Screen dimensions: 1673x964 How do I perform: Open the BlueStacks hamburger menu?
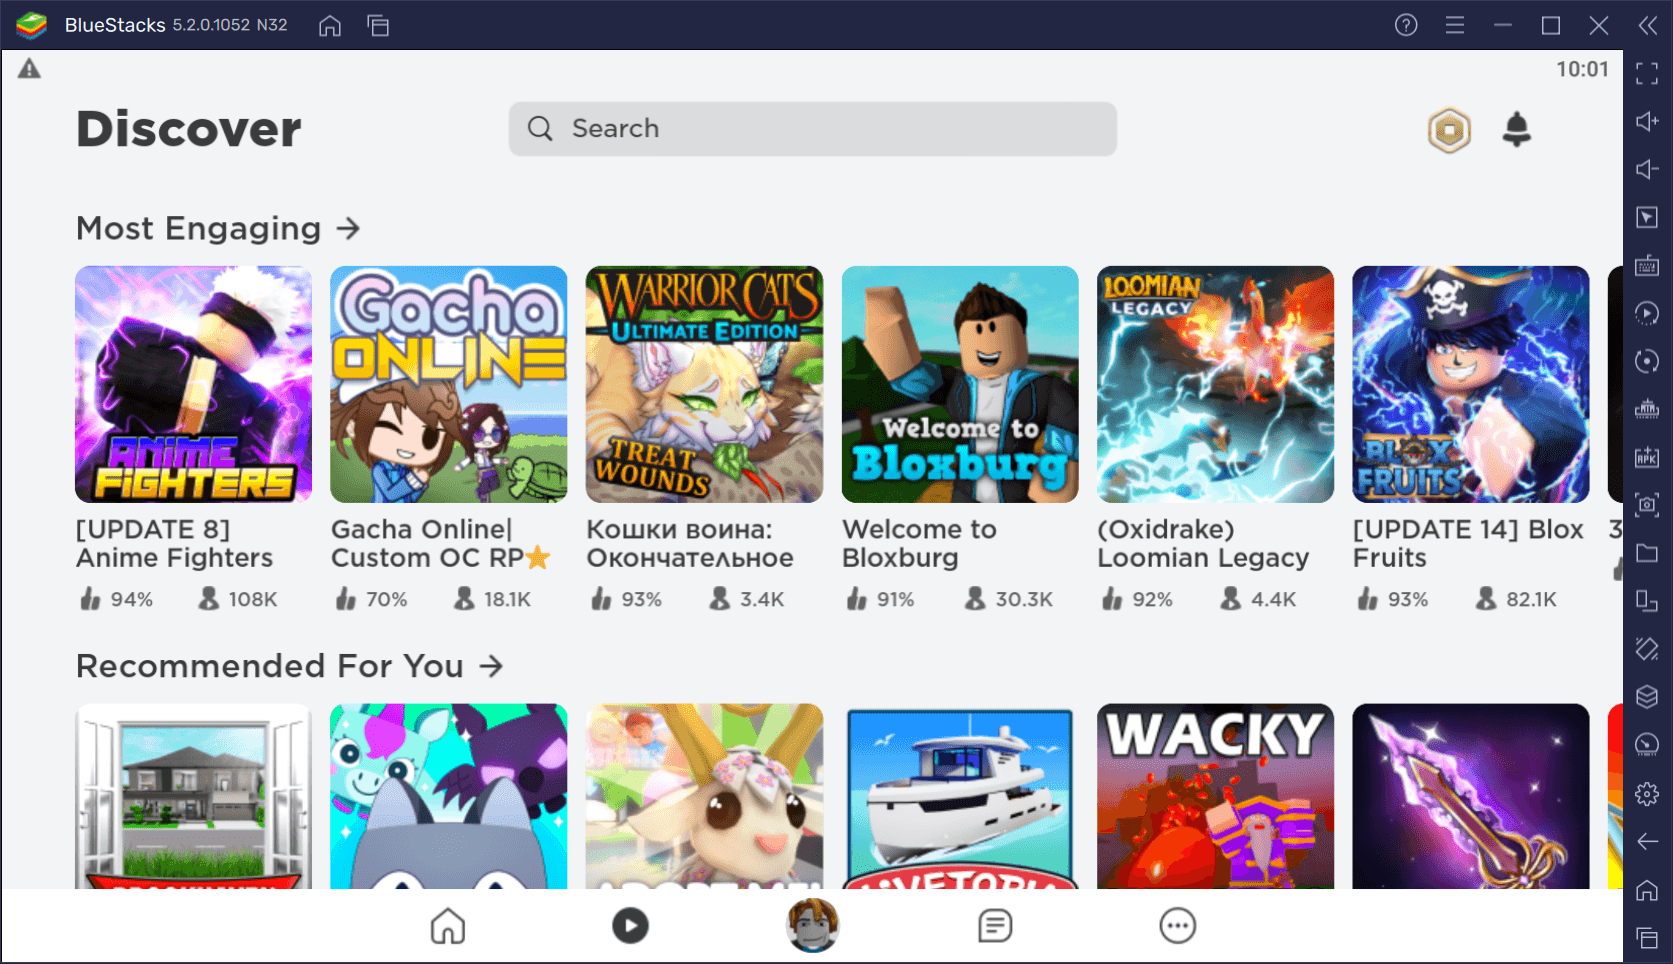click(1455, 25)
